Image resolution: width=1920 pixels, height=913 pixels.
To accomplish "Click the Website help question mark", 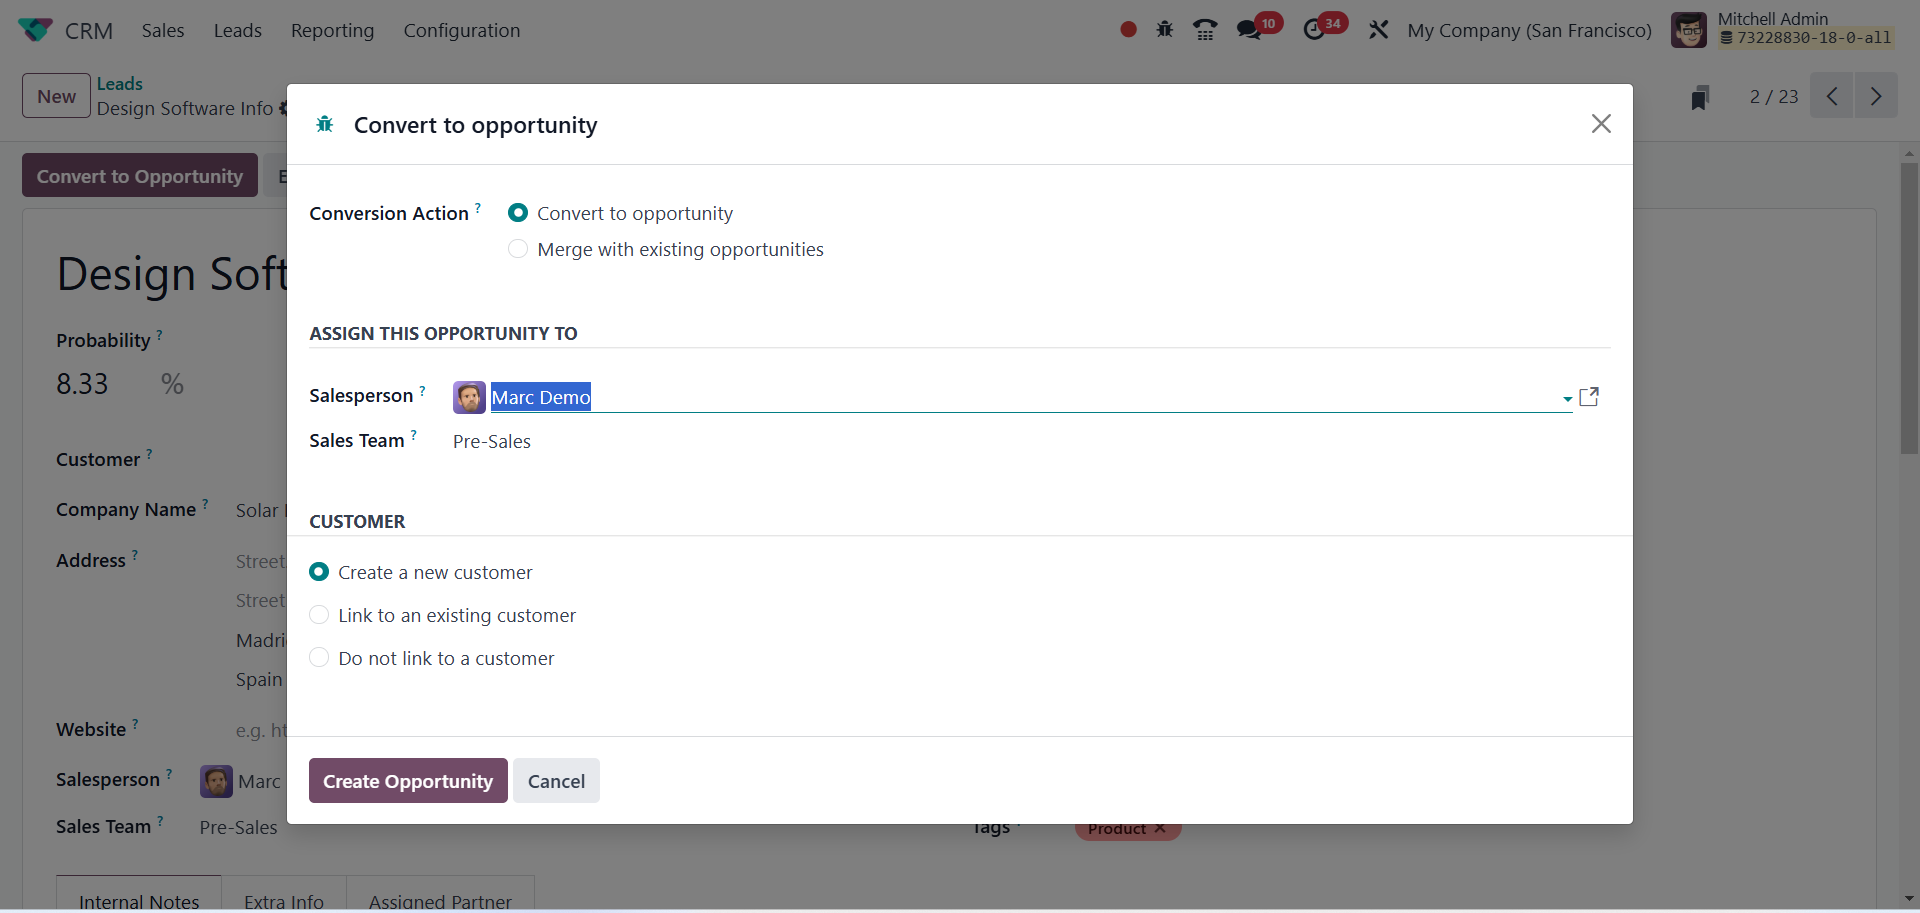I will pyautogui.click(x=136, y=724).
